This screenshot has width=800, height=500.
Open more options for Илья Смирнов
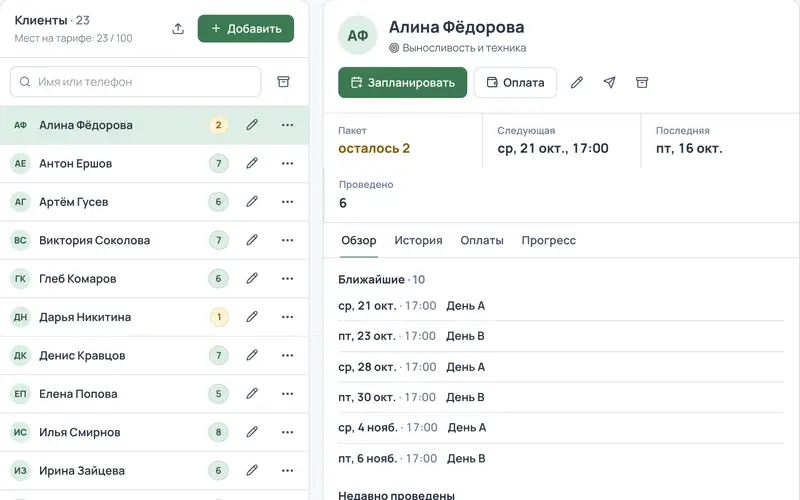pos(287,432)
